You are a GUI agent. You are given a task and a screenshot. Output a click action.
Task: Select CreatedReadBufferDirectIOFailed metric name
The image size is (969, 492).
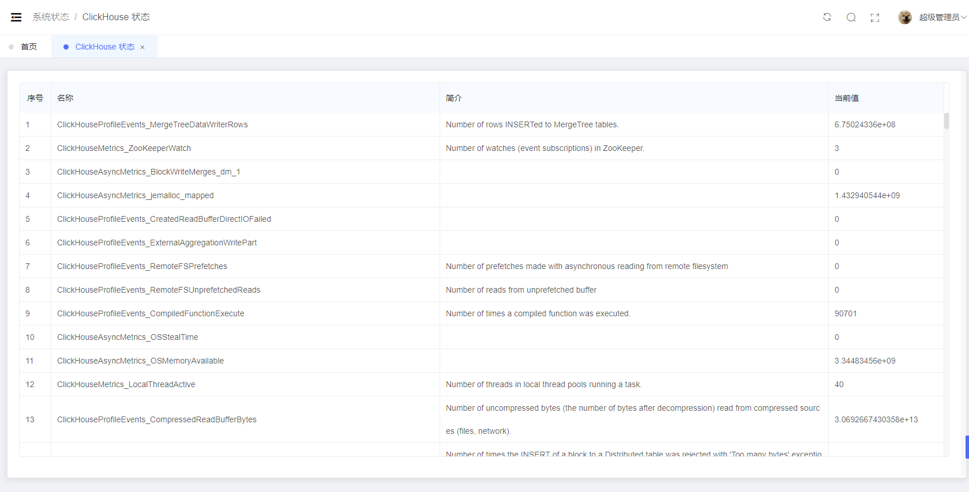164,219
